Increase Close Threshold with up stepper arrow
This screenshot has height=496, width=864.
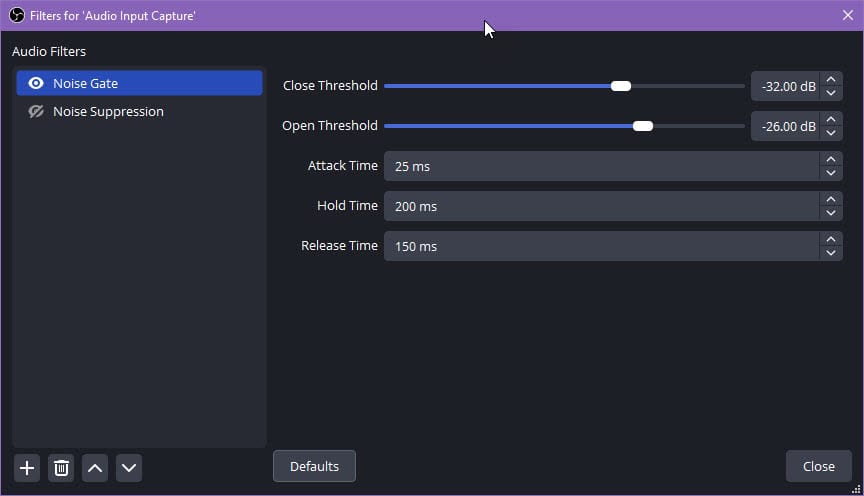point(831,79)
